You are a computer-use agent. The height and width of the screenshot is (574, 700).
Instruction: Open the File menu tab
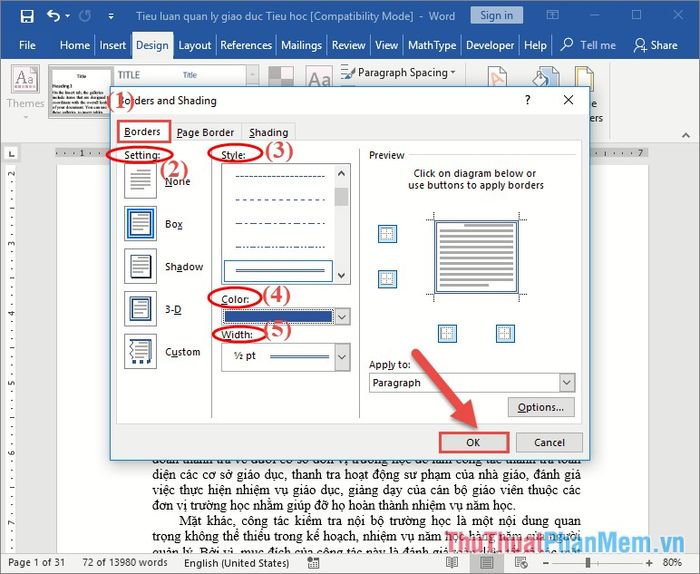pyautogui.click(x=27, y=45)
